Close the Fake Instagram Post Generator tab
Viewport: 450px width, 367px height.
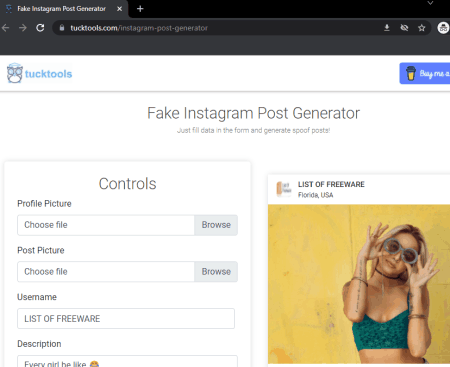(x=119, y=9)
